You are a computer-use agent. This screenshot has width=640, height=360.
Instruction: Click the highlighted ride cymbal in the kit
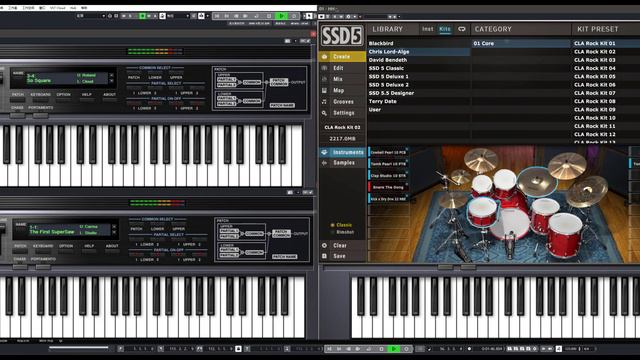pos(538,181)
